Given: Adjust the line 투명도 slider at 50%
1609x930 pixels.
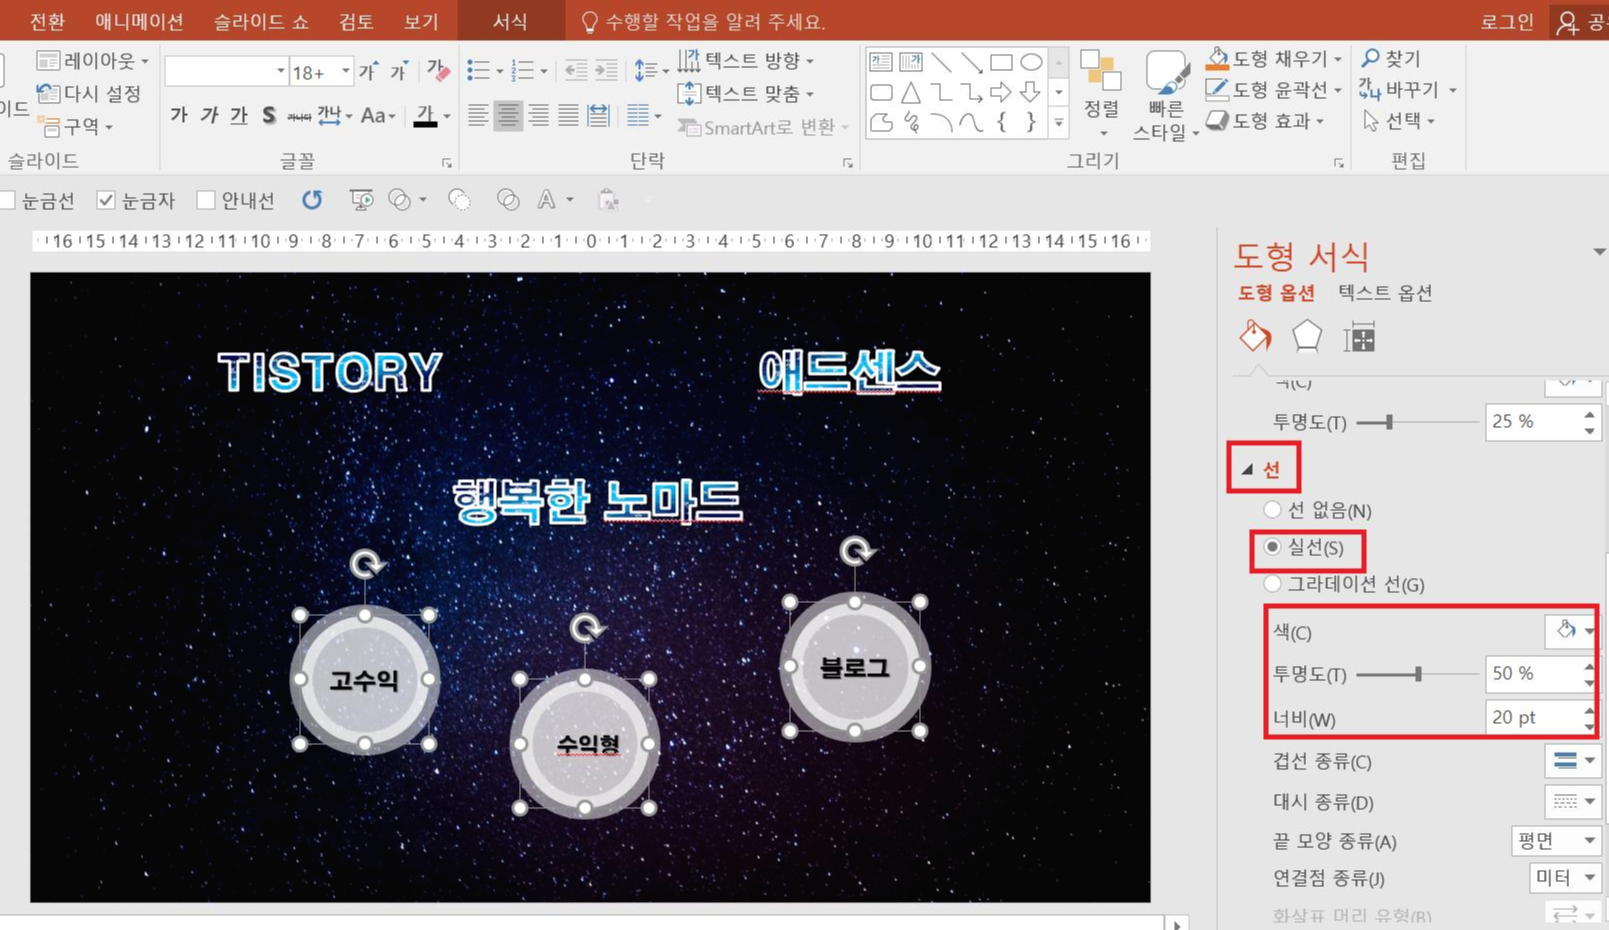Looking at the screenshot, I should click(1418, 674).
